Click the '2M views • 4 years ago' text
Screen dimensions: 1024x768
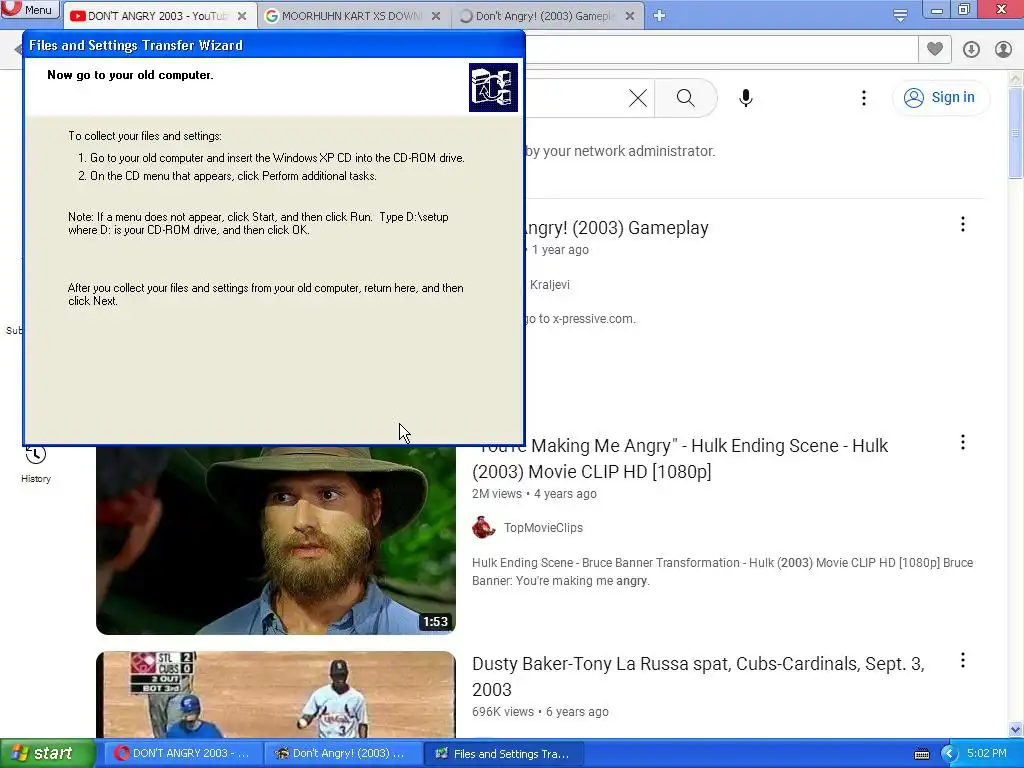(534, 494)
